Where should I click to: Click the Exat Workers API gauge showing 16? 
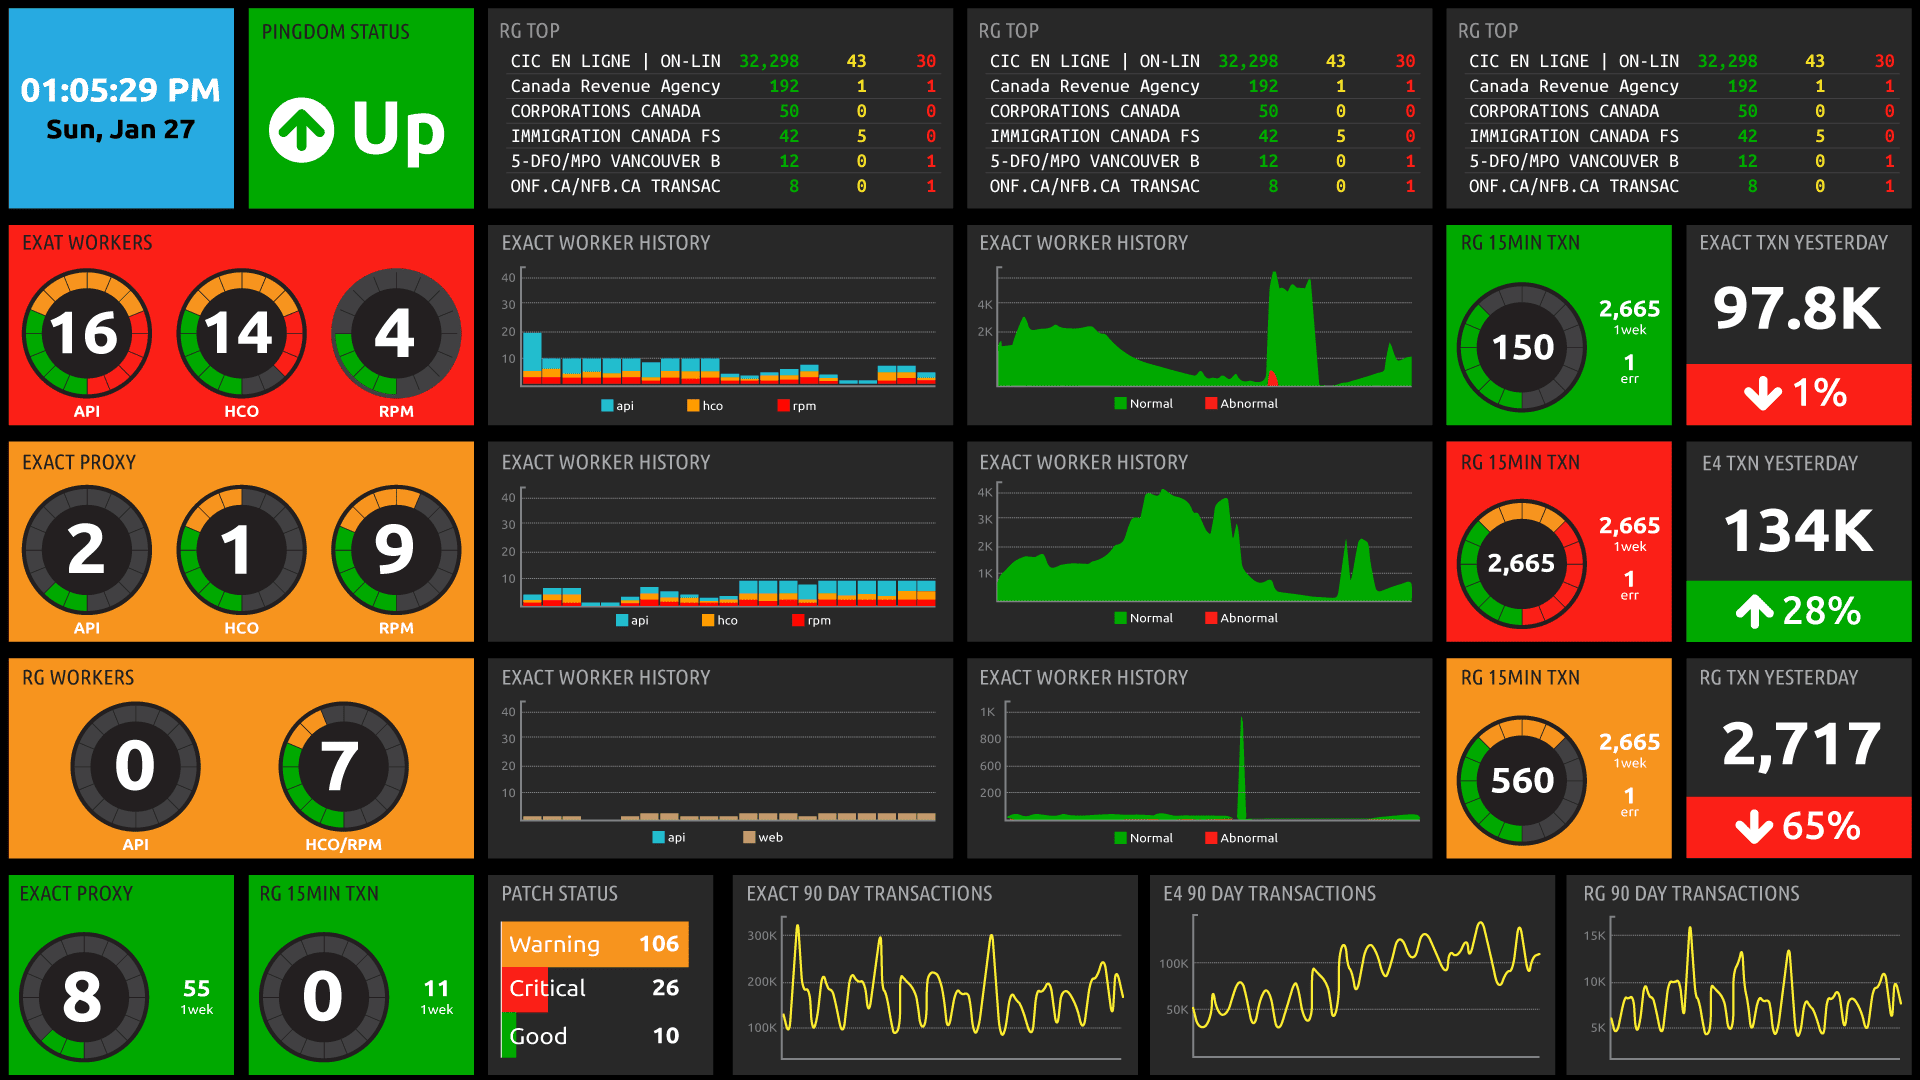[x=86, y=333]
